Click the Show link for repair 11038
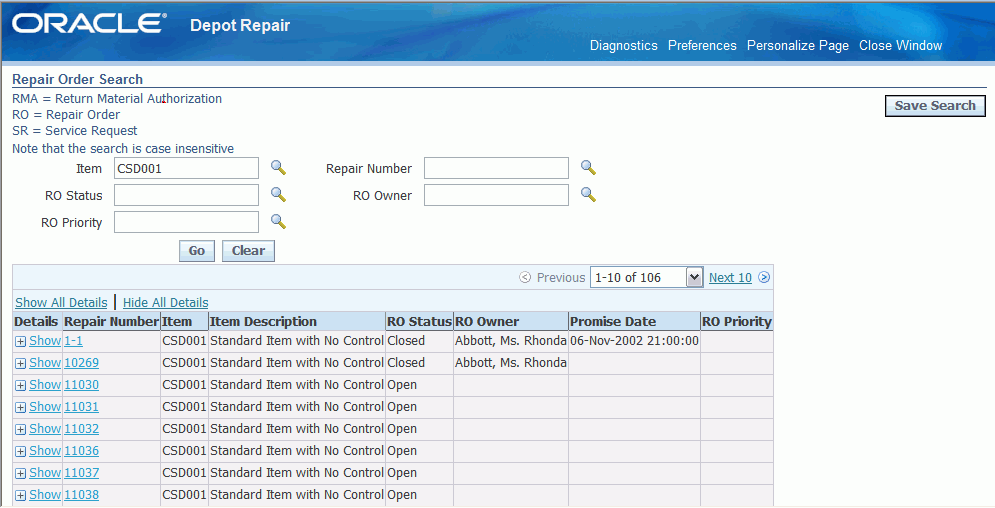Image resolution: width=995 pixels, height=508 pixels. pos(45,495)
